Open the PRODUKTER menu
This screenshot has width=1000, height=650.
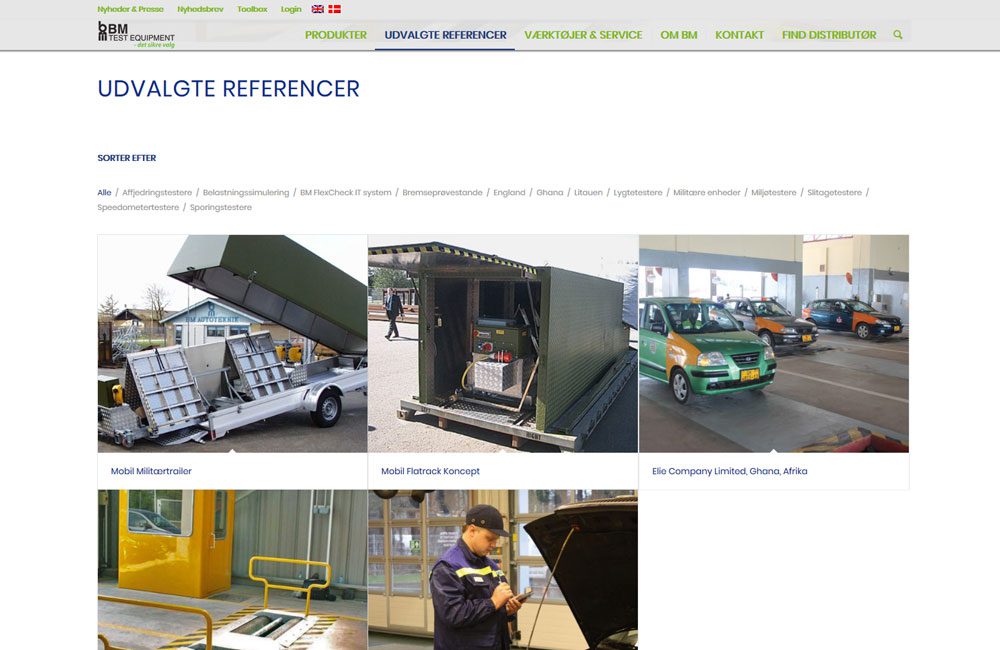337,34
